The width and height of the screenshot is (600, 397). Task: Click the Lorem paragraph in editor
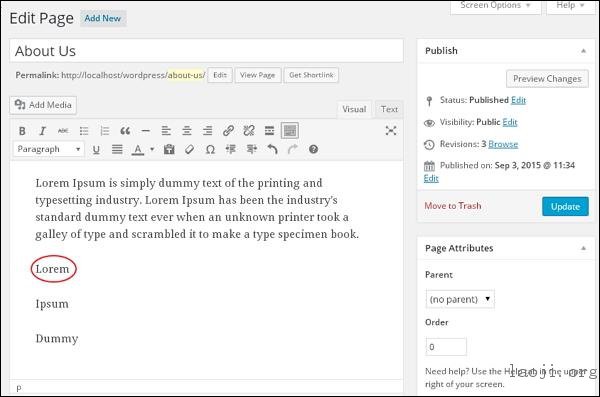52,269
